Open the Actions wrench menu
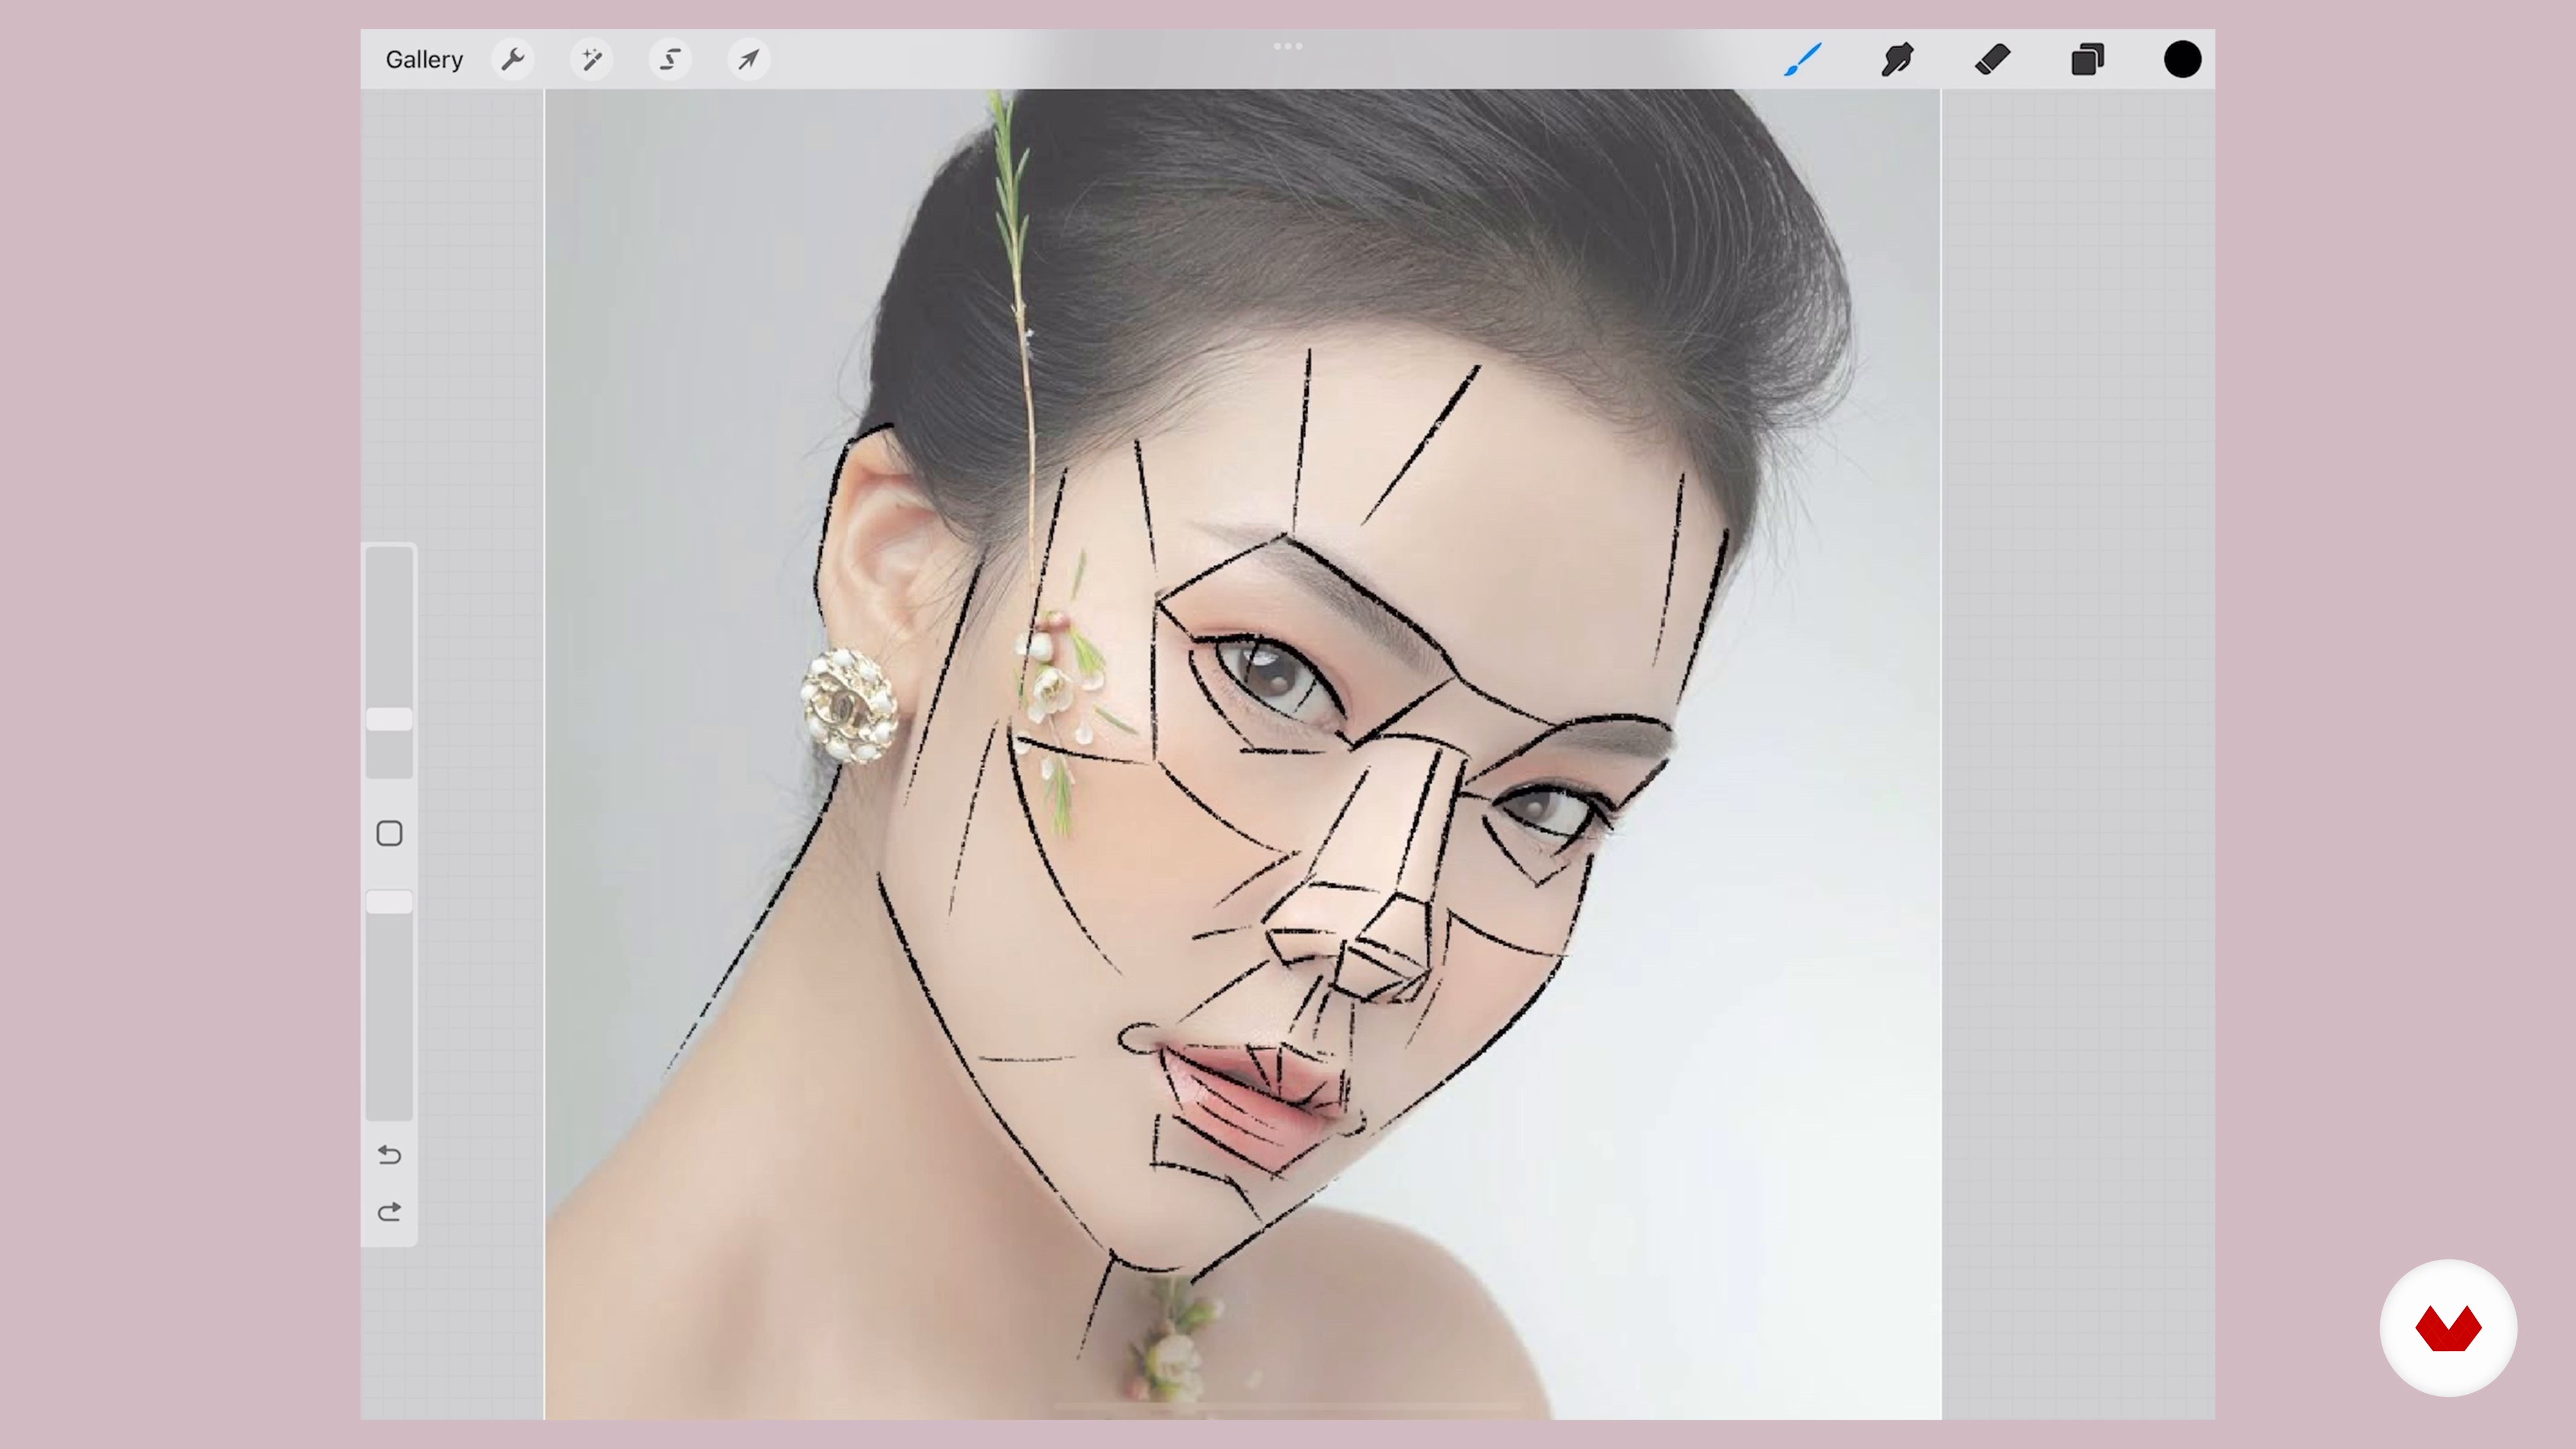This screenshot has width=2576, height=1449. pos(513,60)
